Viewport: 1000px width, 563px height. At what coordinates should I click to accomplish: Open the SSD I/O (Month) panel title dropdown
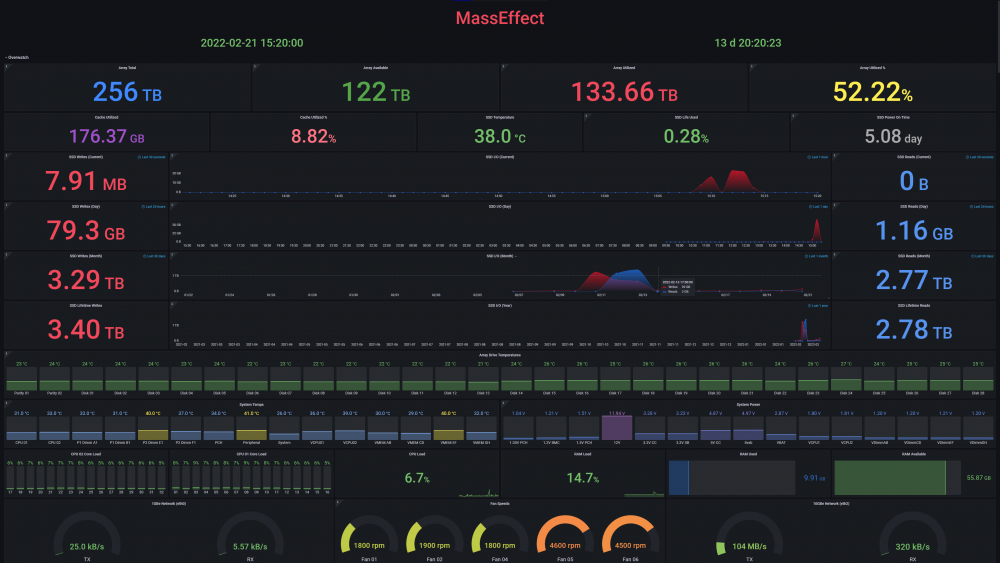[x=501, y=256]
